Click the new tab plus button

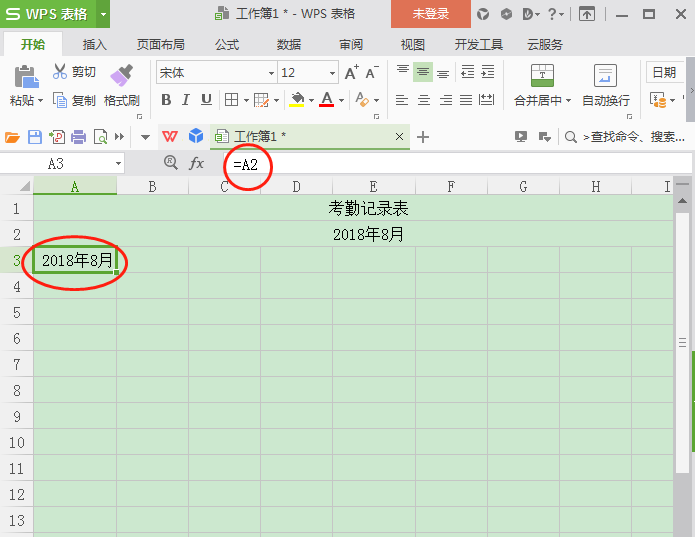423,137
